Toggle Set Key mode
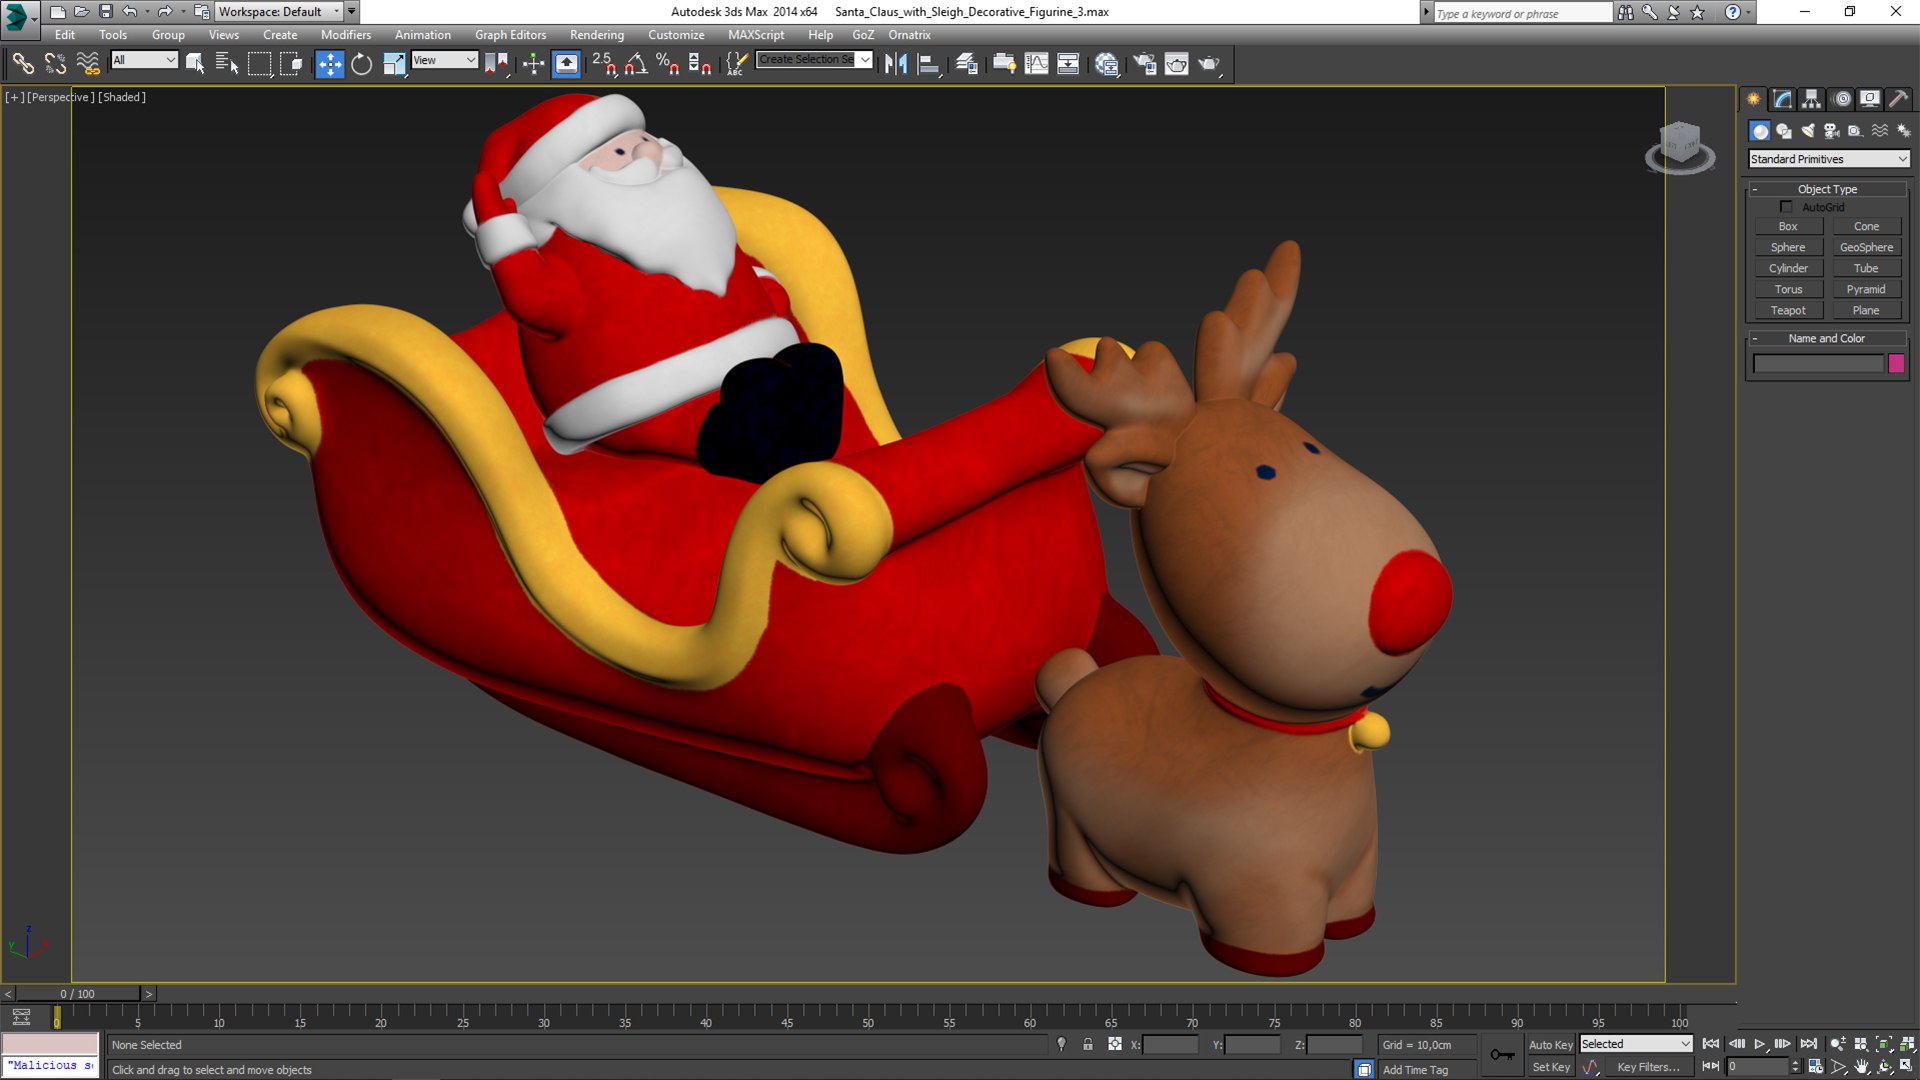The image size is (1920, 1080). [1550, 1067]
